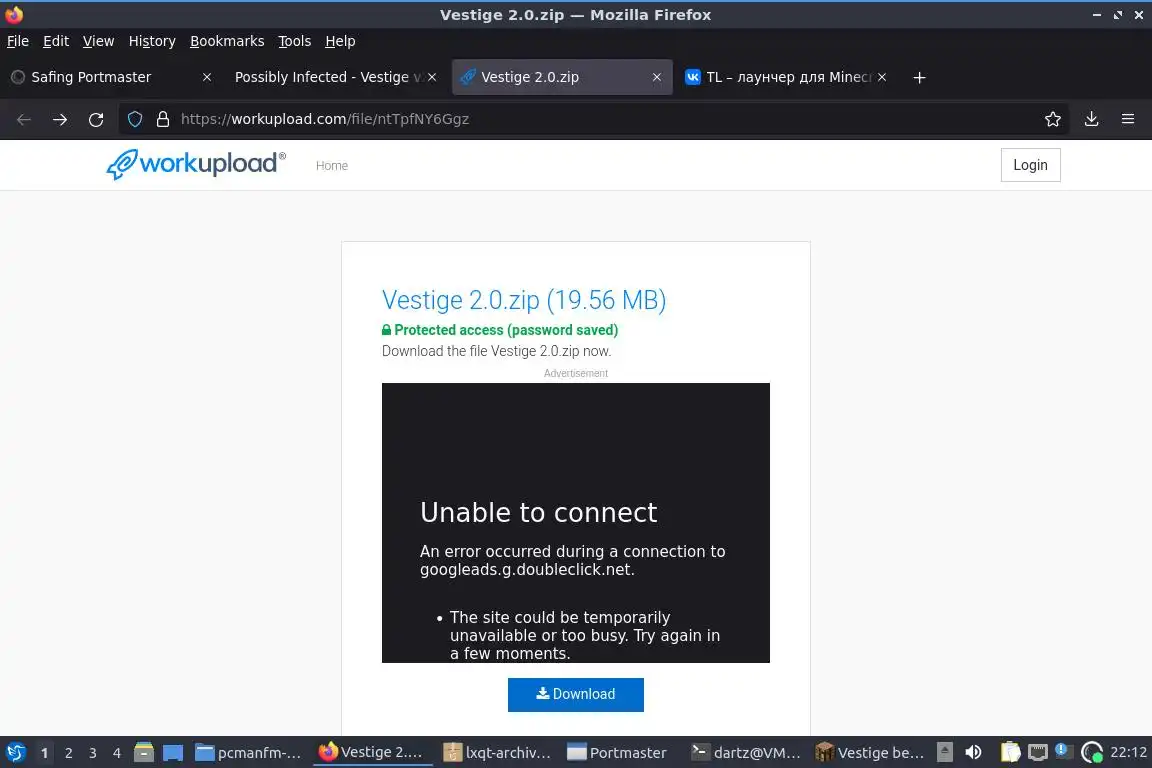
Task: Click the Vestige 2.0.zip file title
Action: (524, 300)
